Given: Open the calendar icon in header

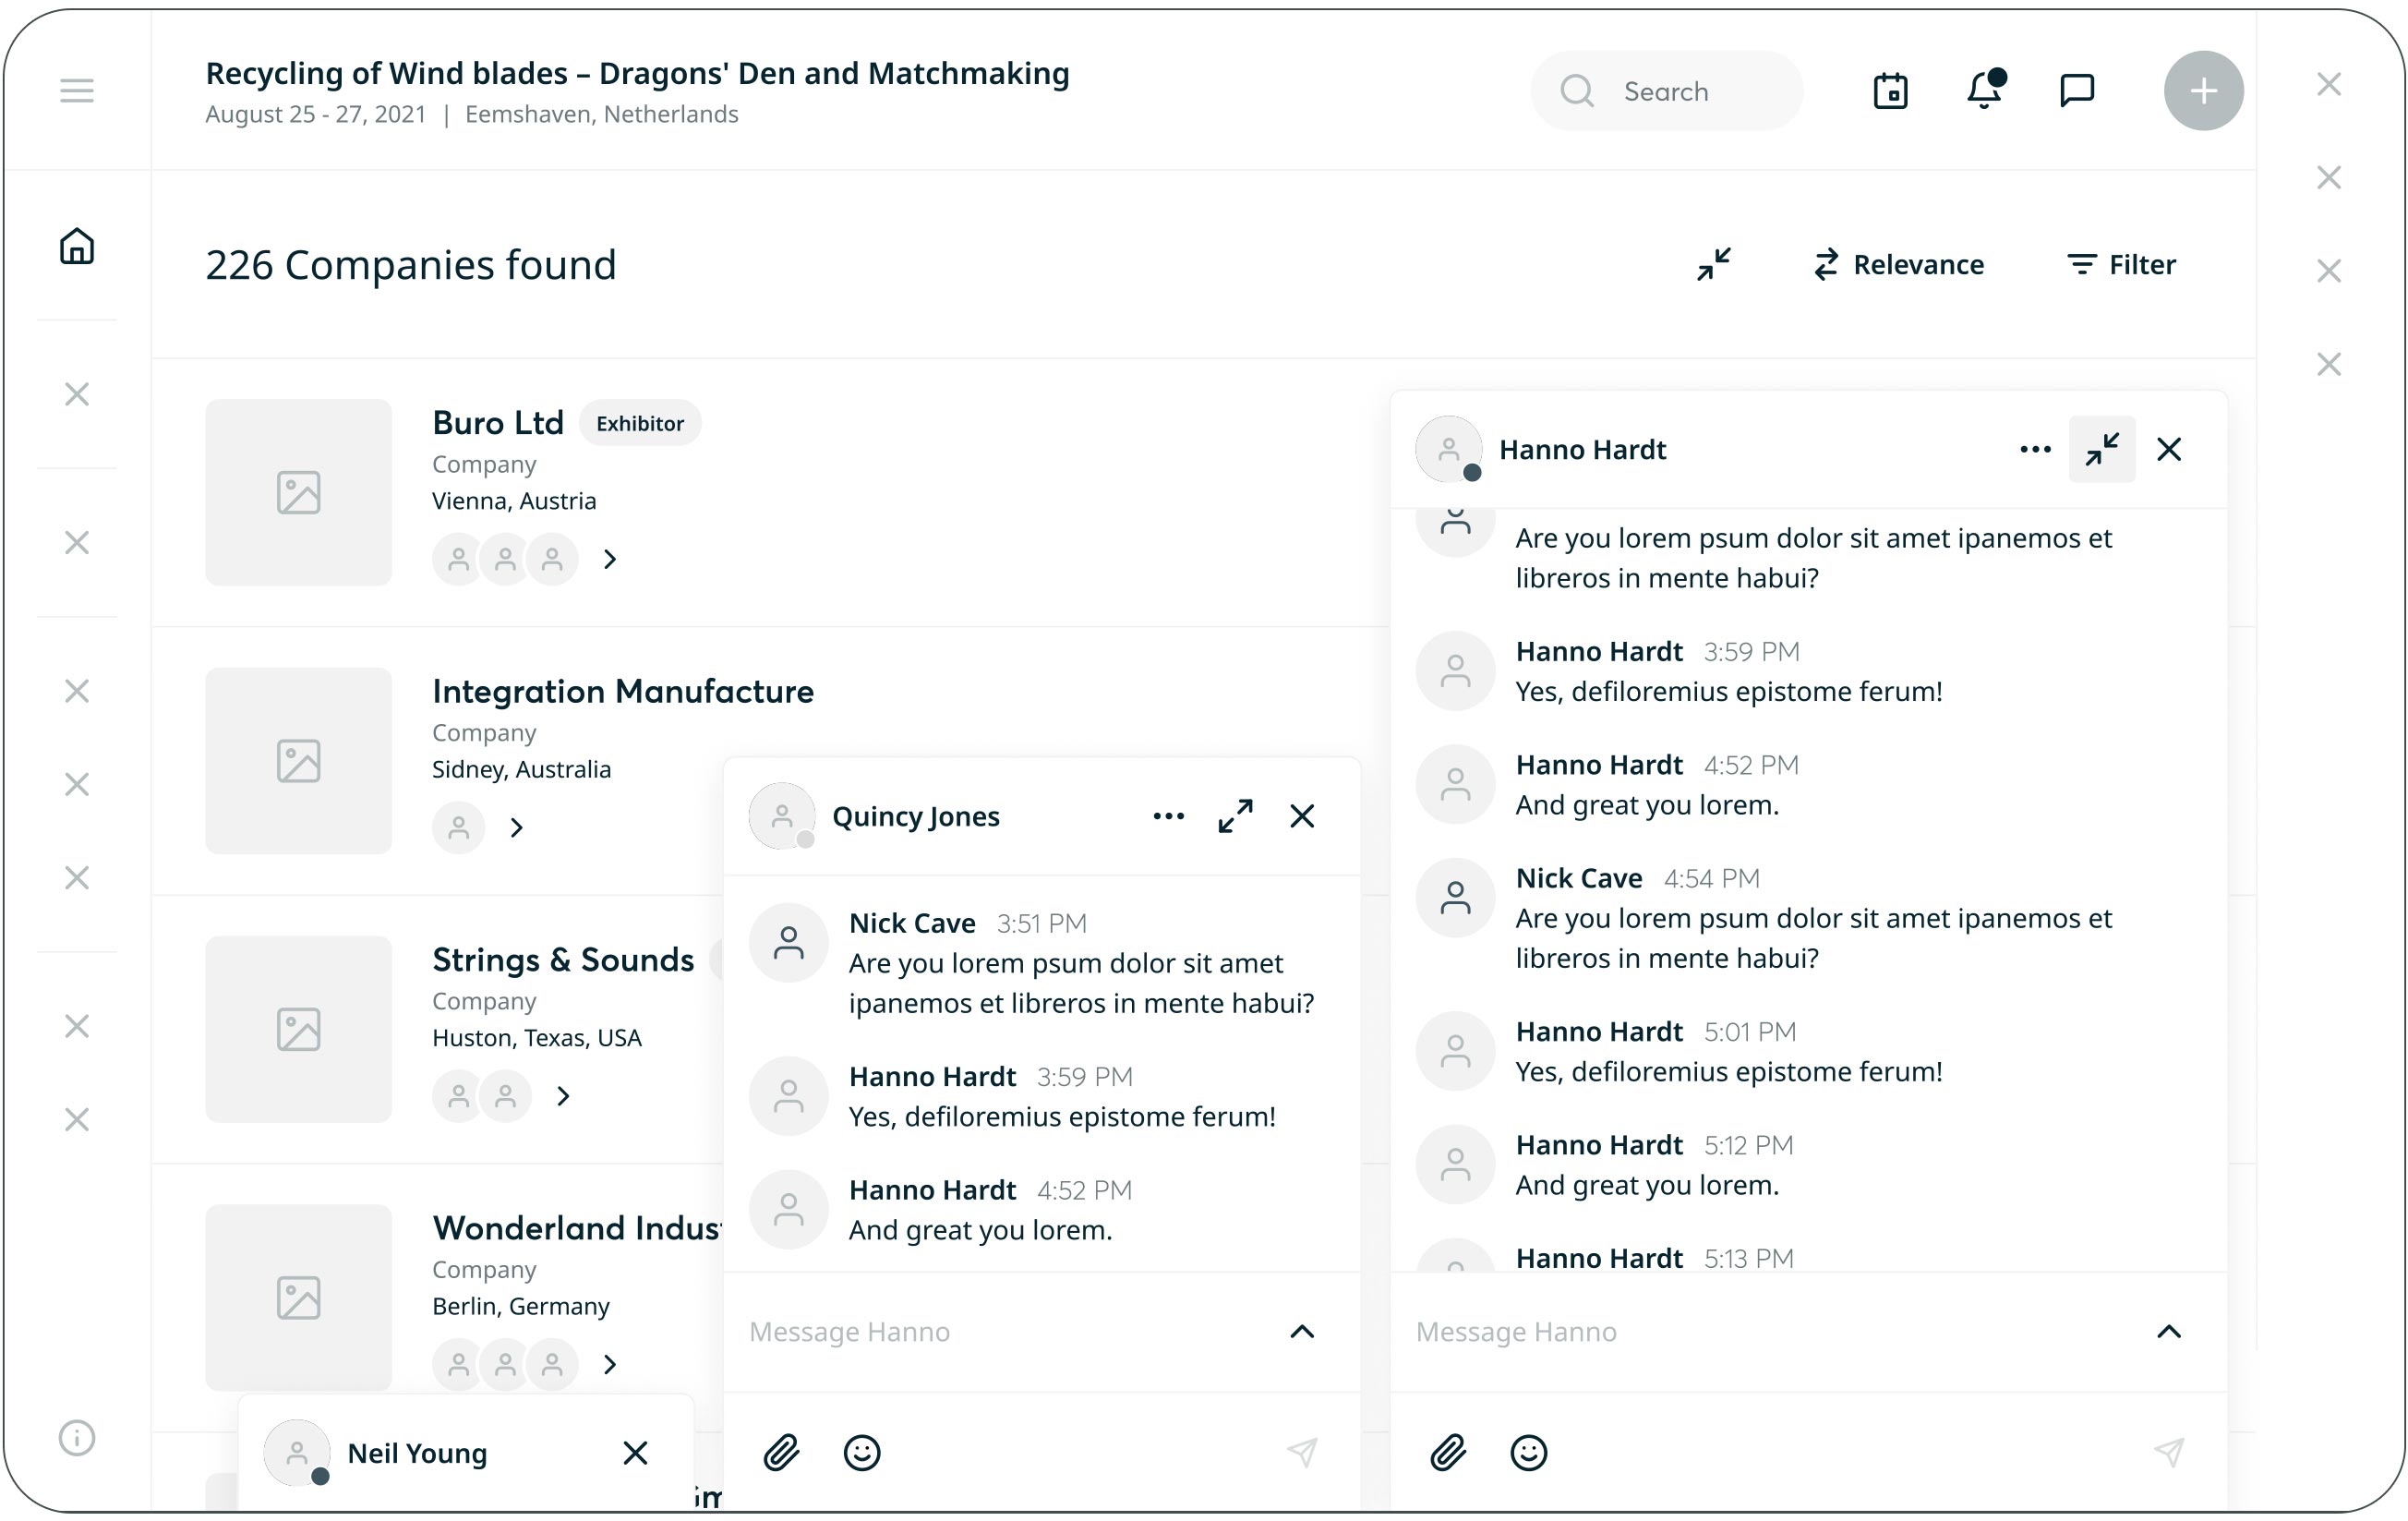Looking at the screenshot, I should 1890,91.
